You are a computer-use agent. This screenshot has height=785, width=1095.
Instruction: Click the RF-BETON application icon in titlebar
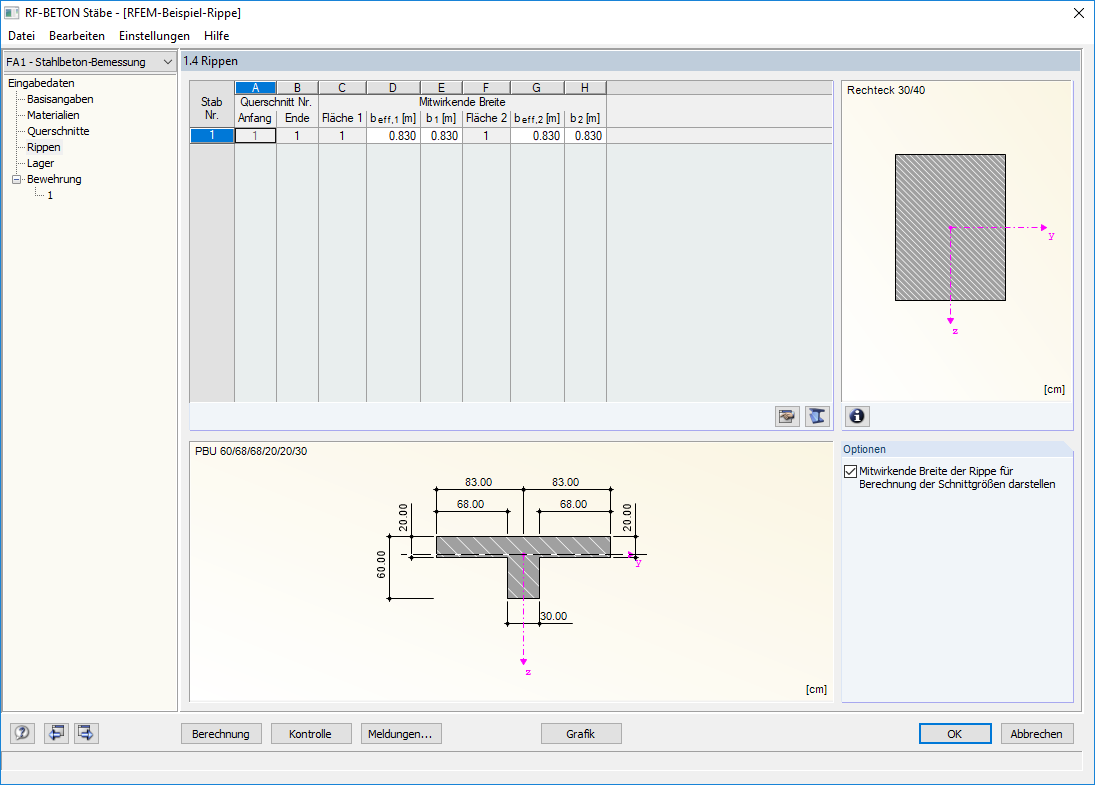tap(13, 13)
